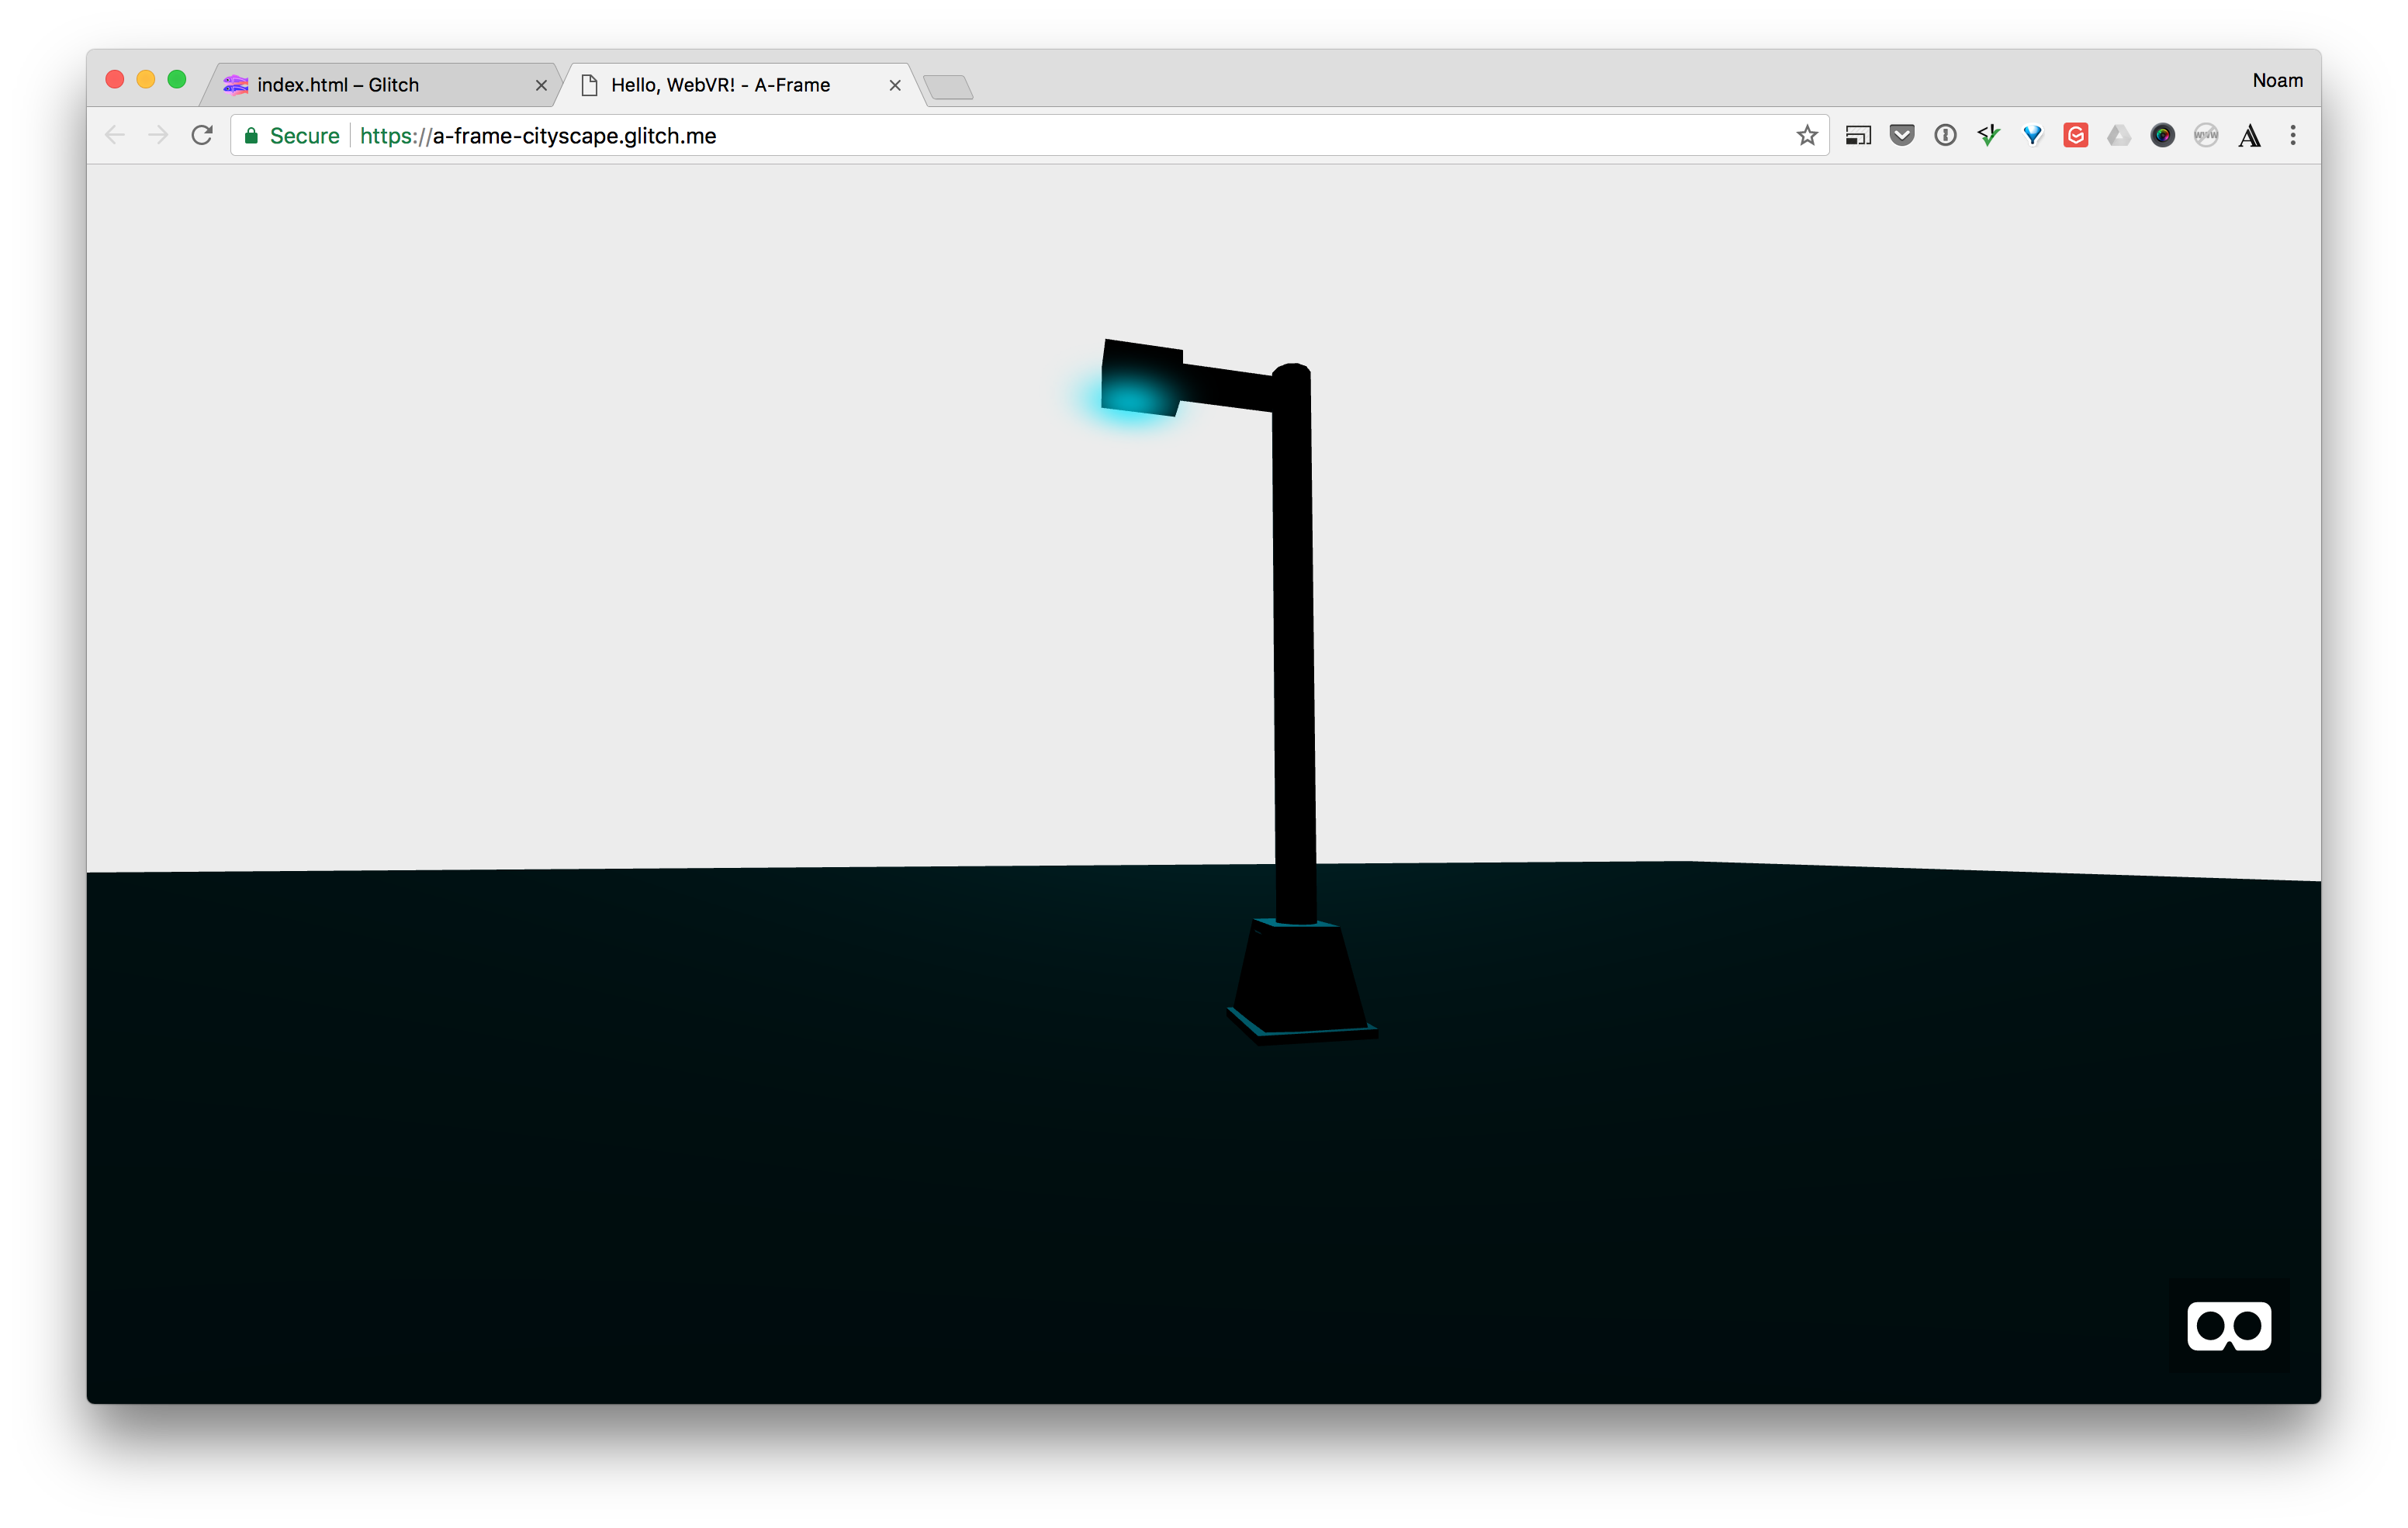Open the letter A font extension
This screenshot has height=1528, width=2408.
point(2250,135)
